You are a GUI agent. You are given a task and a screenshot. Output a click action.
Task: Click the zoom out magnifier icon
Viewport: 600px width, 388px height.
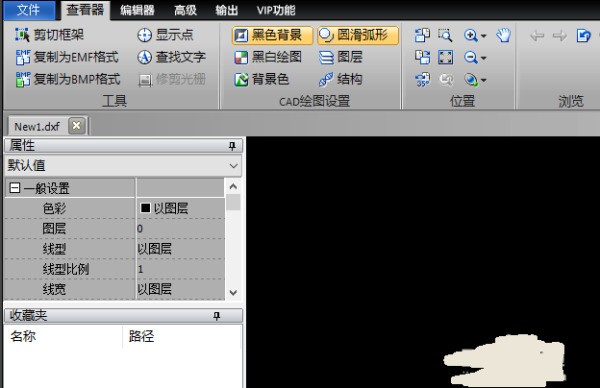pos(470,57)
